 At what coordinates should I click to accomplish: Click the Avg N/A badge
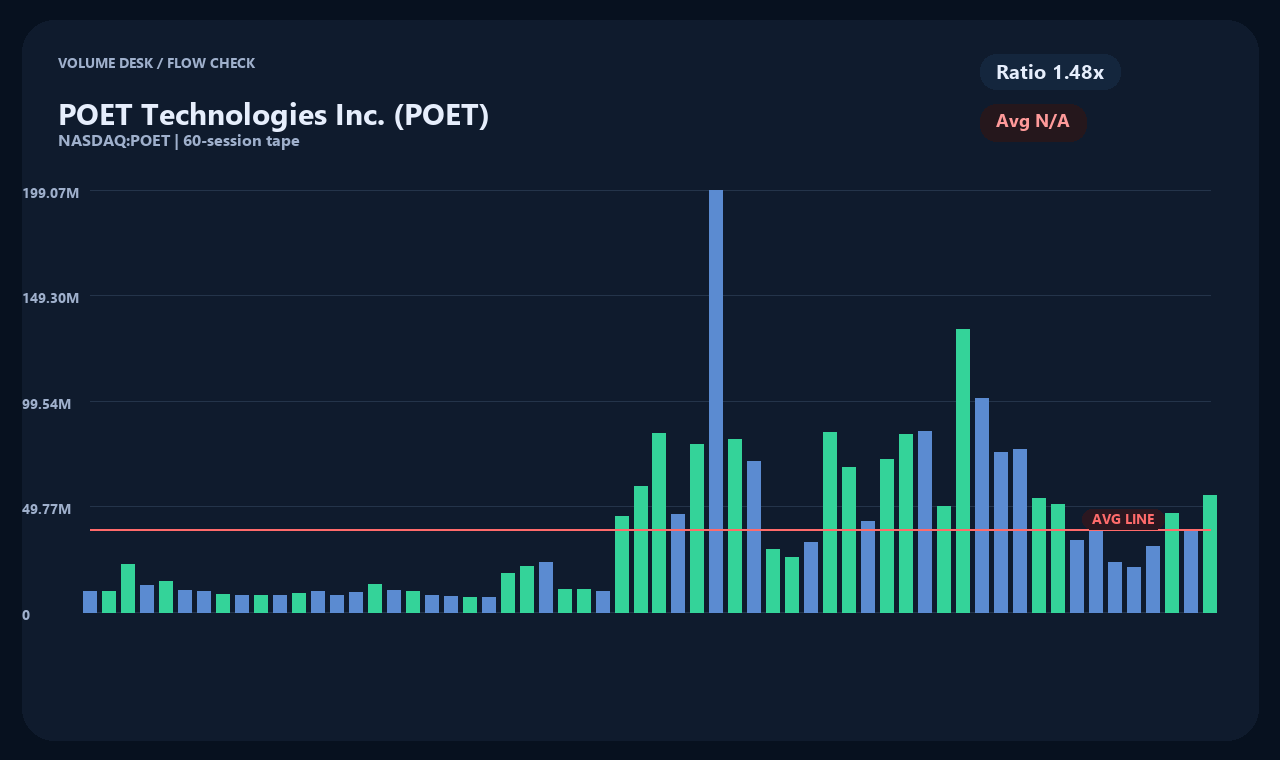click(1033, 122)
